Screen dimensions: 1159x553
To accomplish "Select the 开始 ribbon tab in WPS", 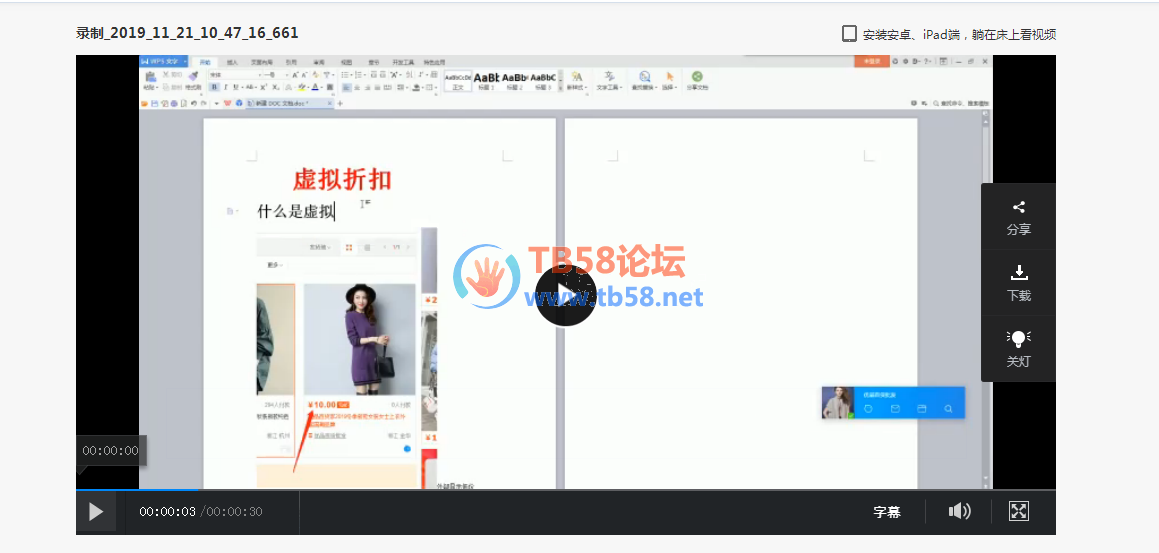I will (x=205, y=62).
